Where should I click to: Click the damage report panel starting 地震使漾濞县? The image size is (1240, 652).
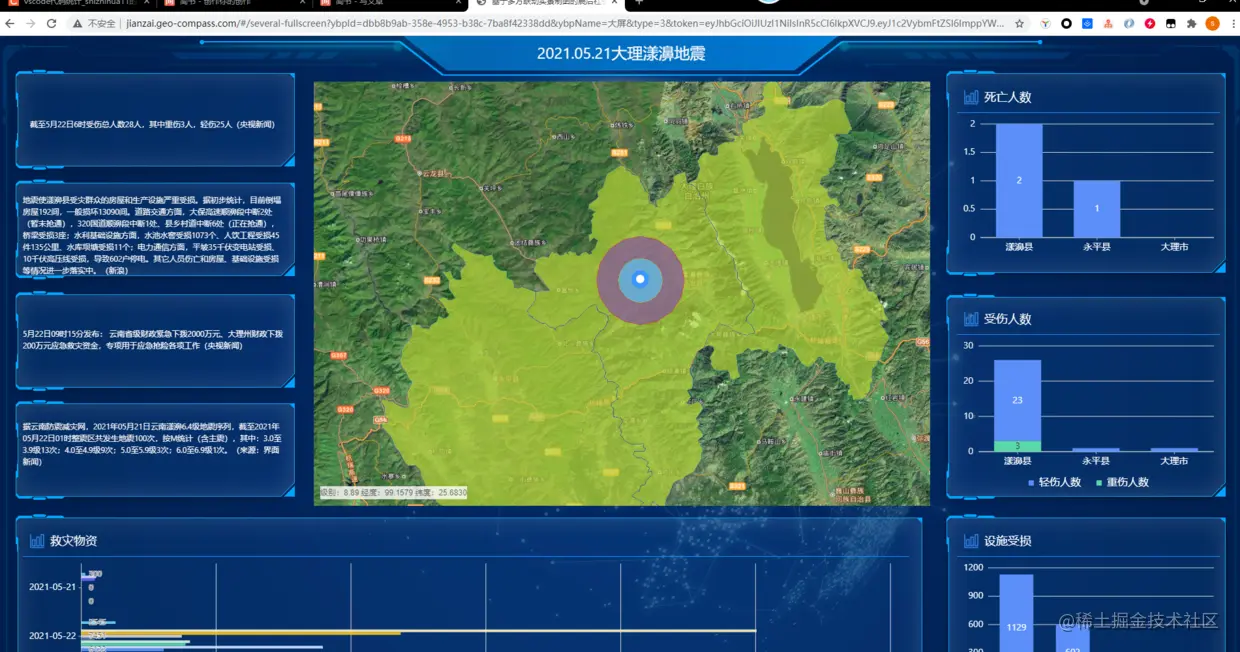tap(155, 230)
